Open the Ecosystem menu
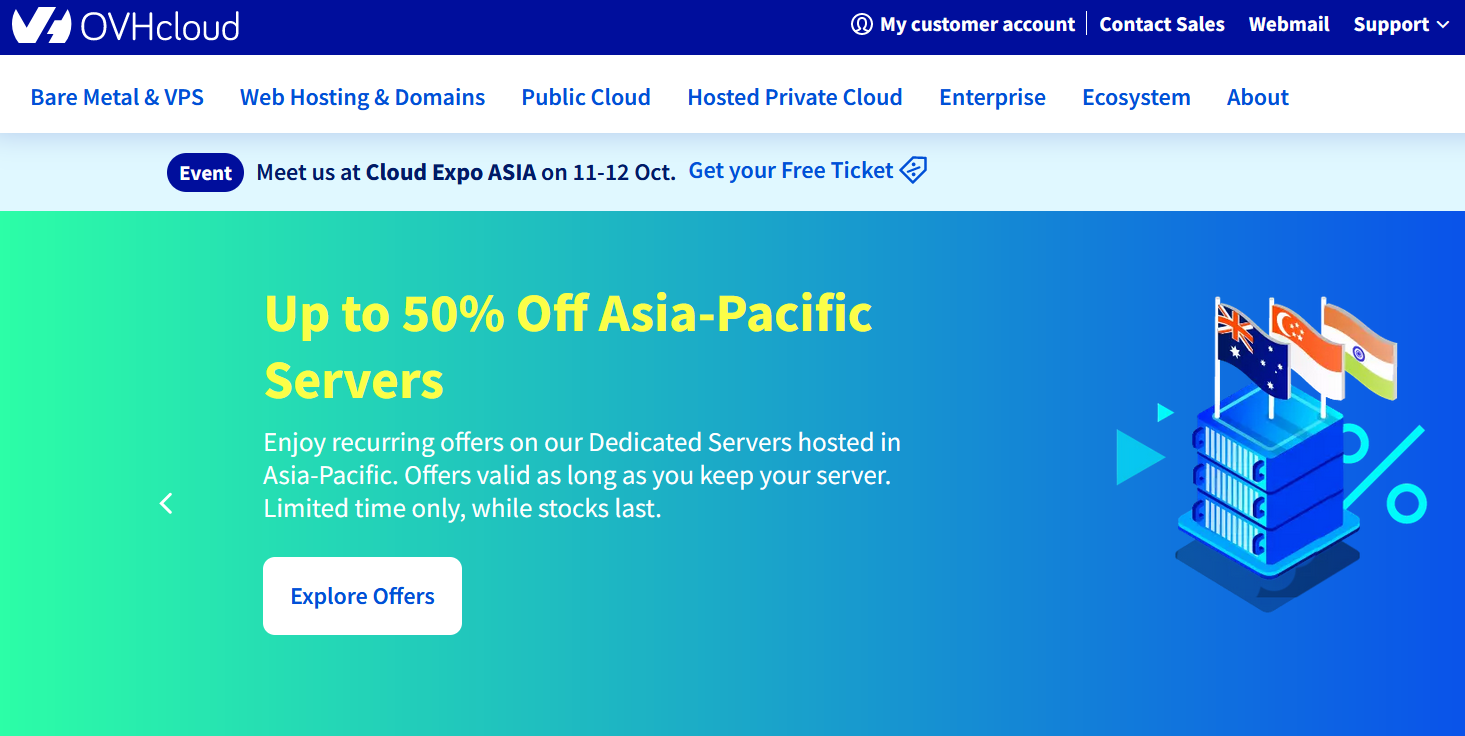Image resolution: width=1465 pixels, height=736 pixels. click(1136, 97)
